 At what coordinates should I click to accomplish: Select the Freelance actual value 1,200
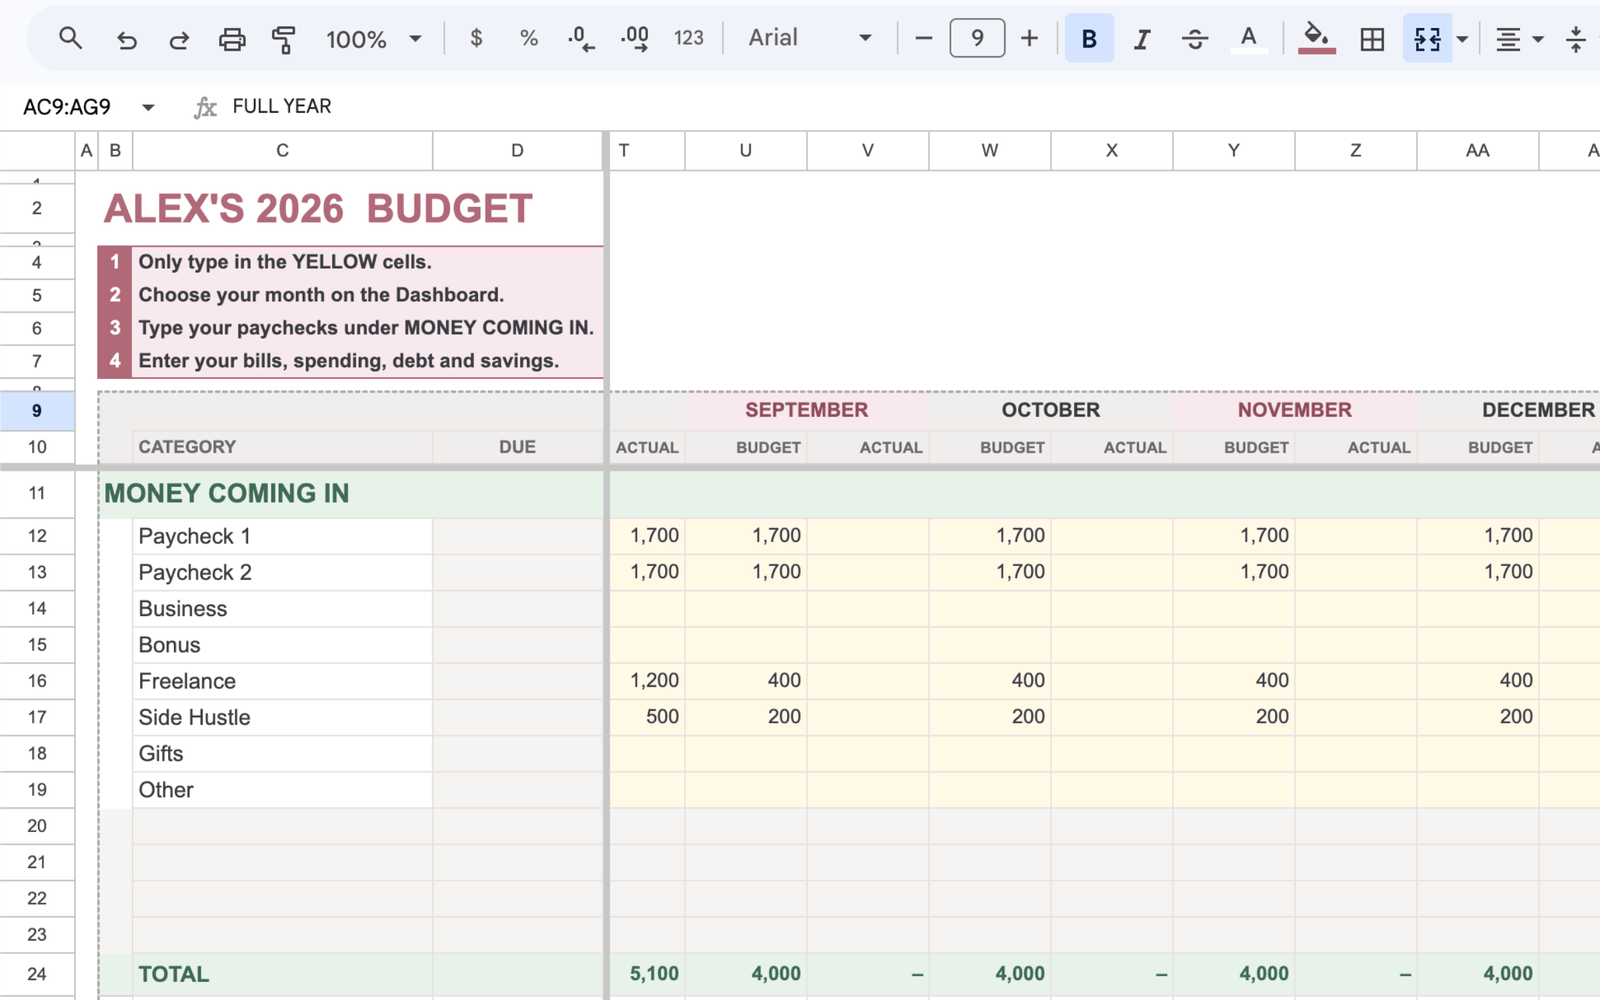pyautogui.click(x=647, y=681)
